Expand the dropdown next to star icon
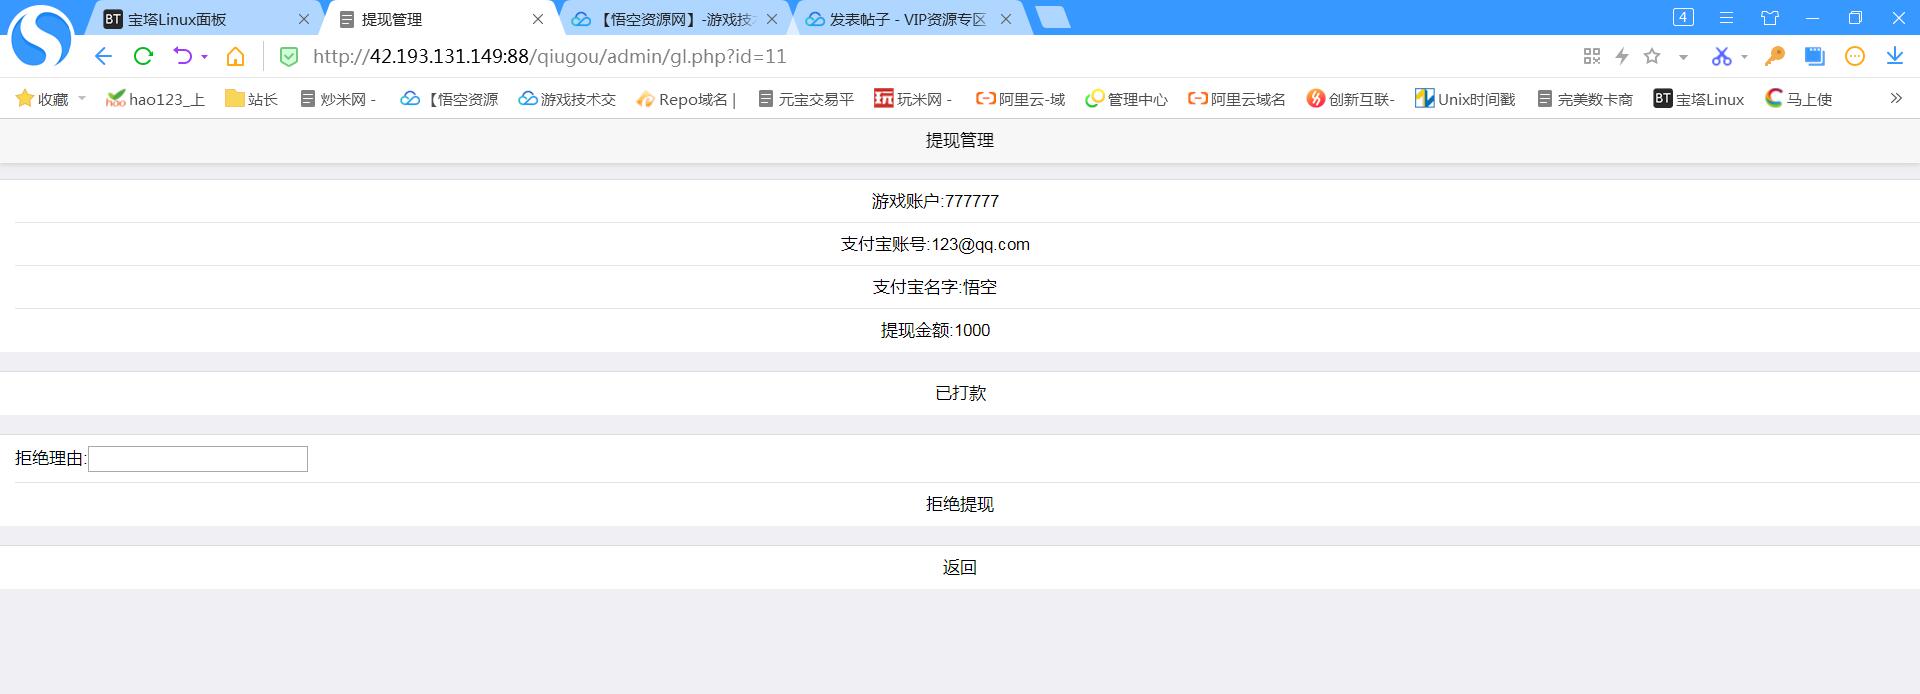1920x694 pixels. [x=1683, y=57]
